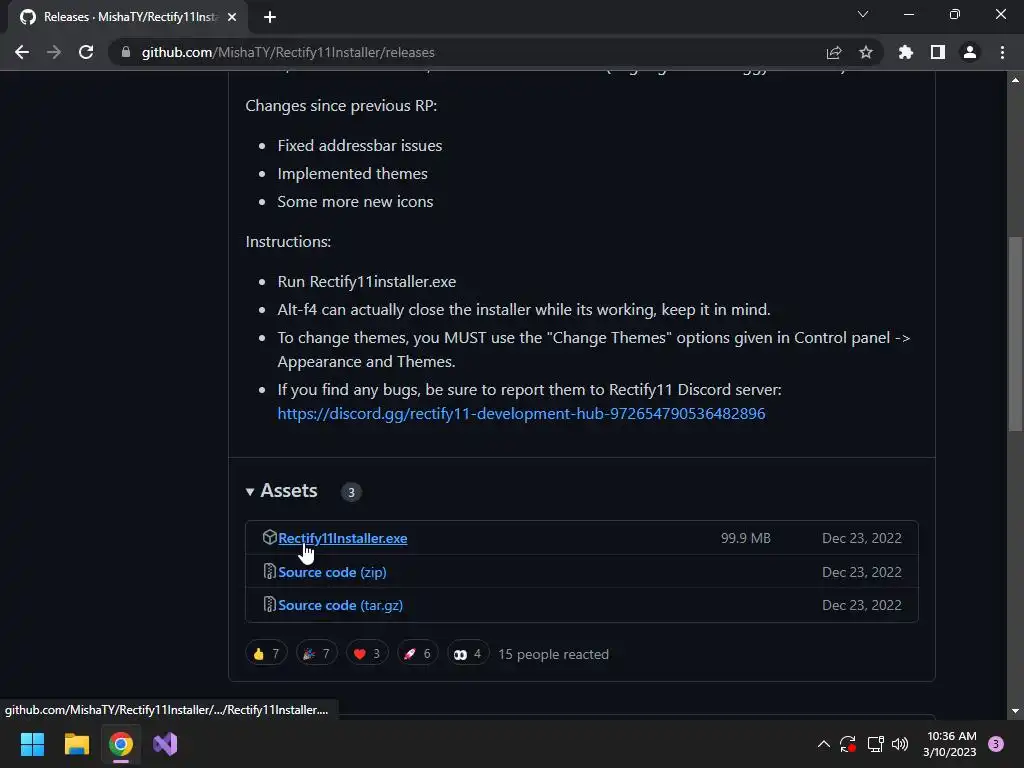This screenshot has height=768, width=1024.
Task: Click the '99.9 MB' file size
Action: click(x=746, y=538)
